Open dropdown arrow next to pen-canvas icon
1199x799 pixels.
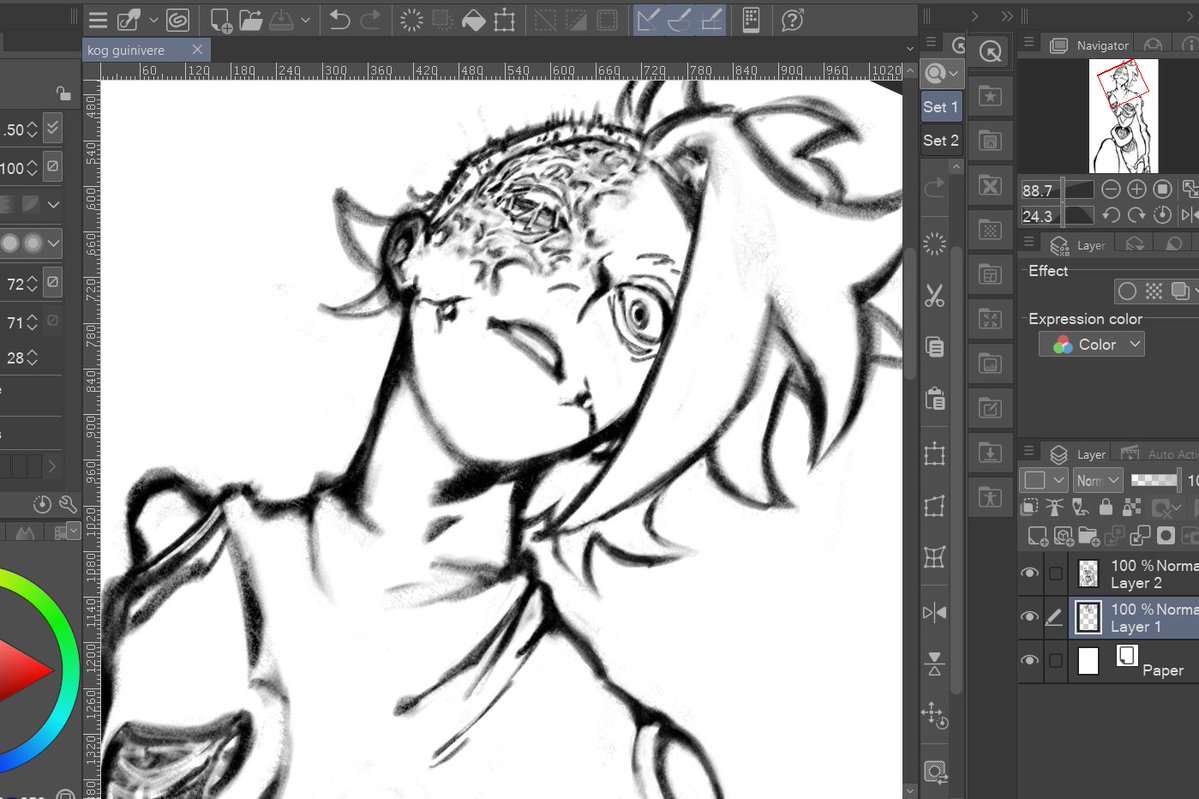pyautogui.click(x=153, y=21)
